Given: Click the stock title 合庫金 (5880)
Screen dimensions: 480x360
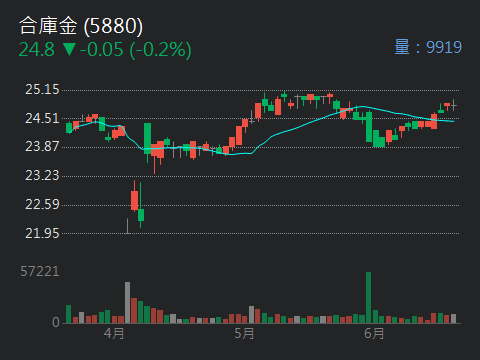Looking at the screenshot, I should pos(81,26).
